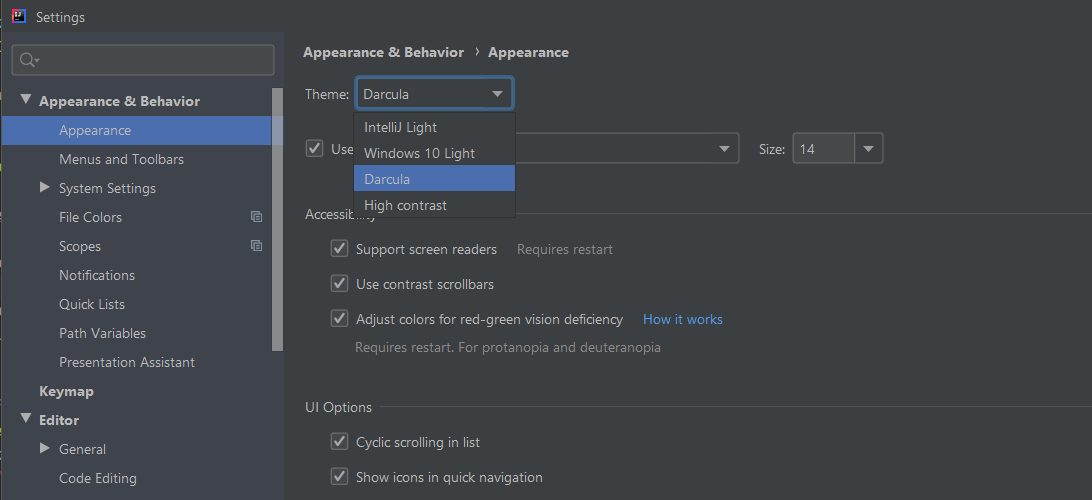Image resolution: width=1092 pixels, height=500 pixels.
Task: Collapse the Appearance & Behavior tree section
Action: [x=26, y=100]
